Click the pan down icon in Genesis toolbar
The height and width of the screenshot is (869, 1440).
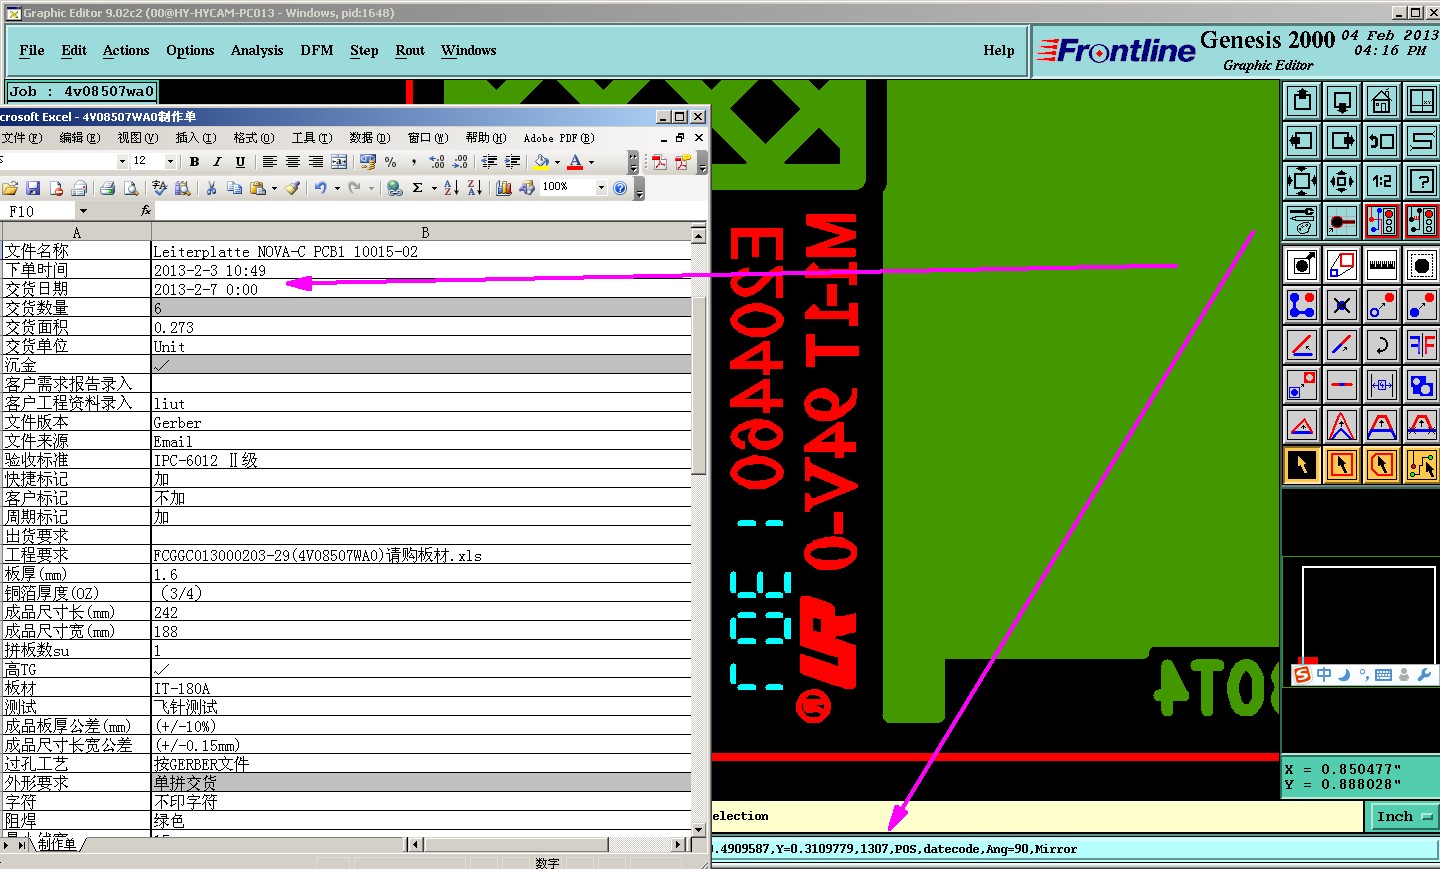[1342, 101]
